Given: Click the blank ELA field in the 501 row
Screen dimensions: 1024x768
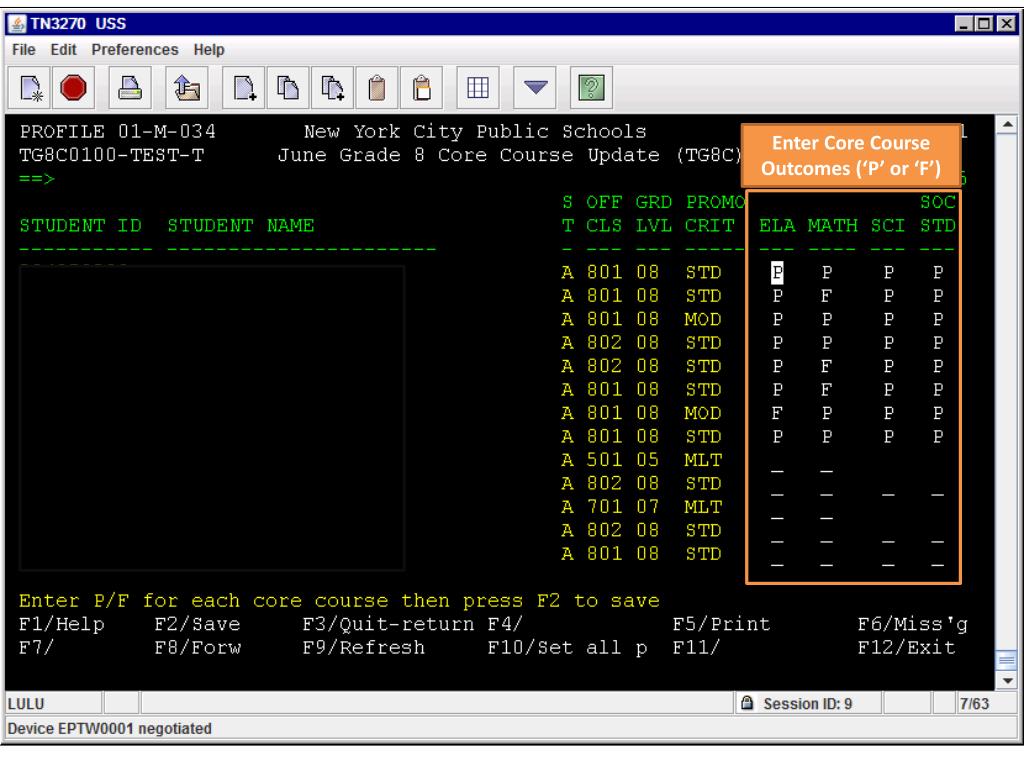Looking at the screenshot, I should click(777, 464).
